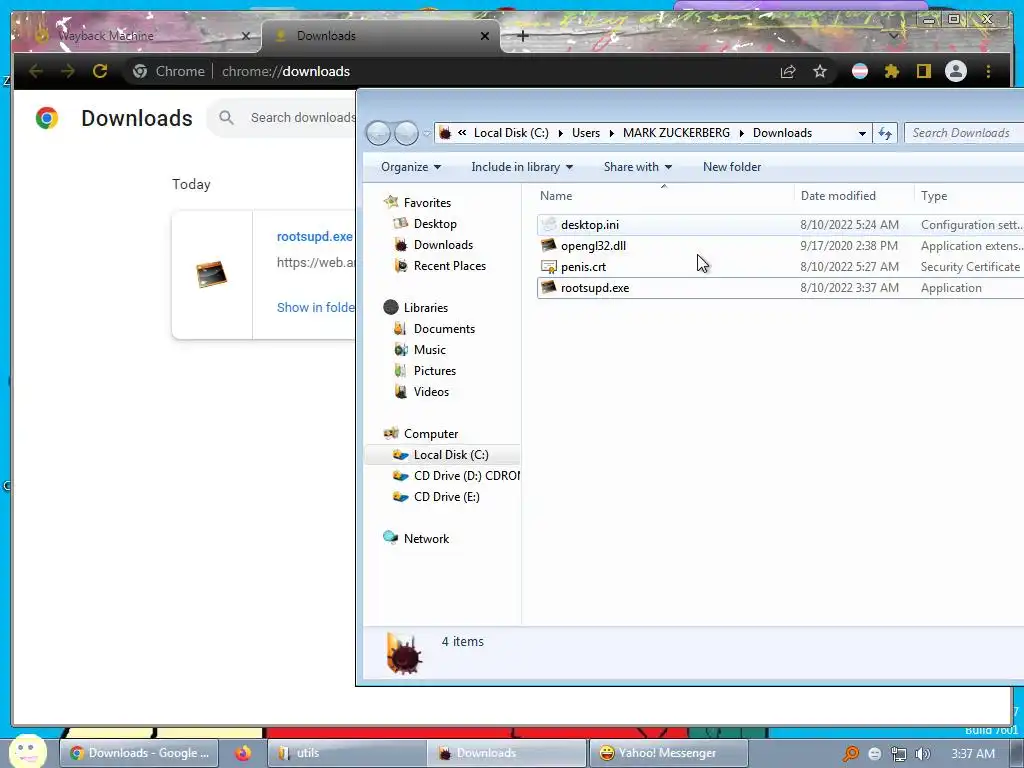Reload the Chrome downloads page
1024x768 pixels.
coord(100,71)
